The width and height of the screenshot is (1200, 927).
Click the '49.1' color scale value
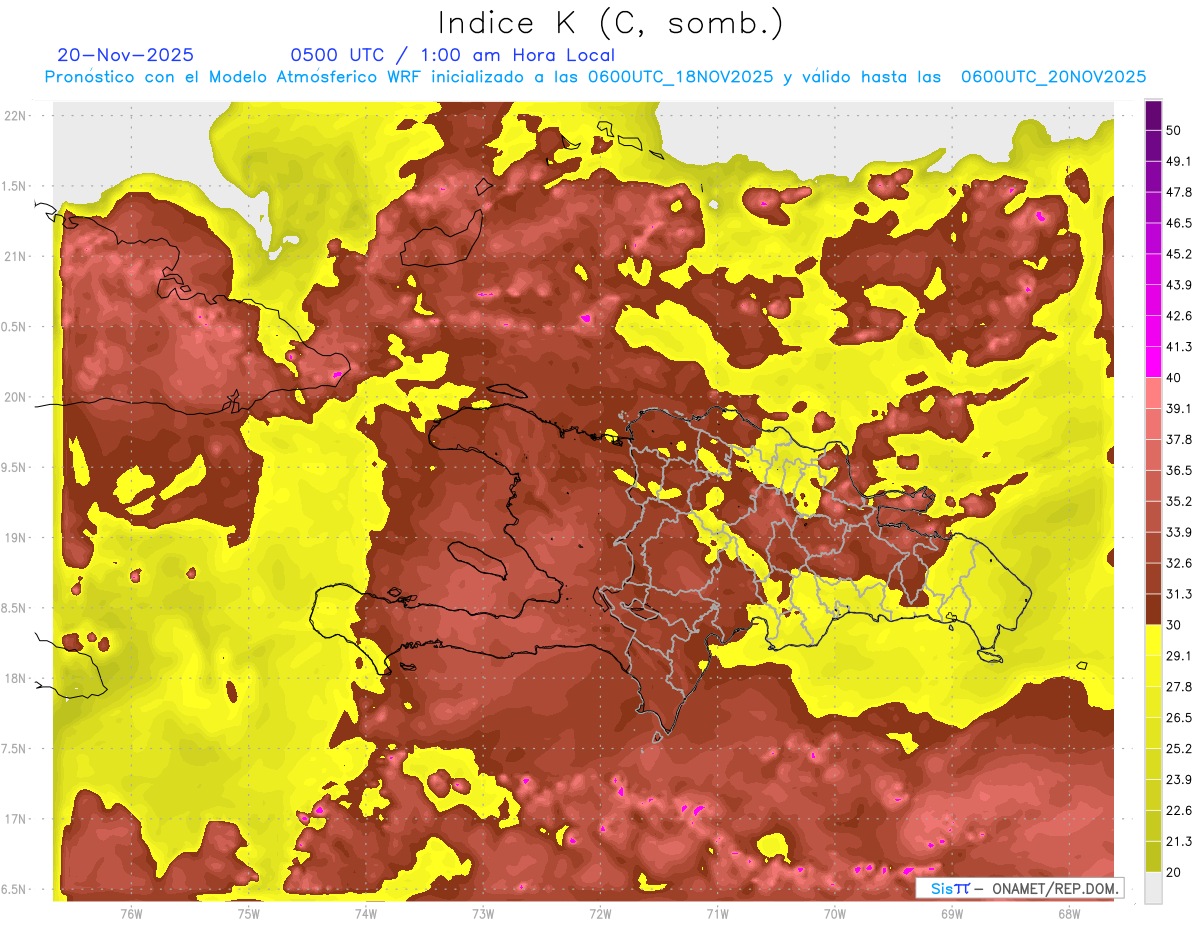(x=1179, y=161)
